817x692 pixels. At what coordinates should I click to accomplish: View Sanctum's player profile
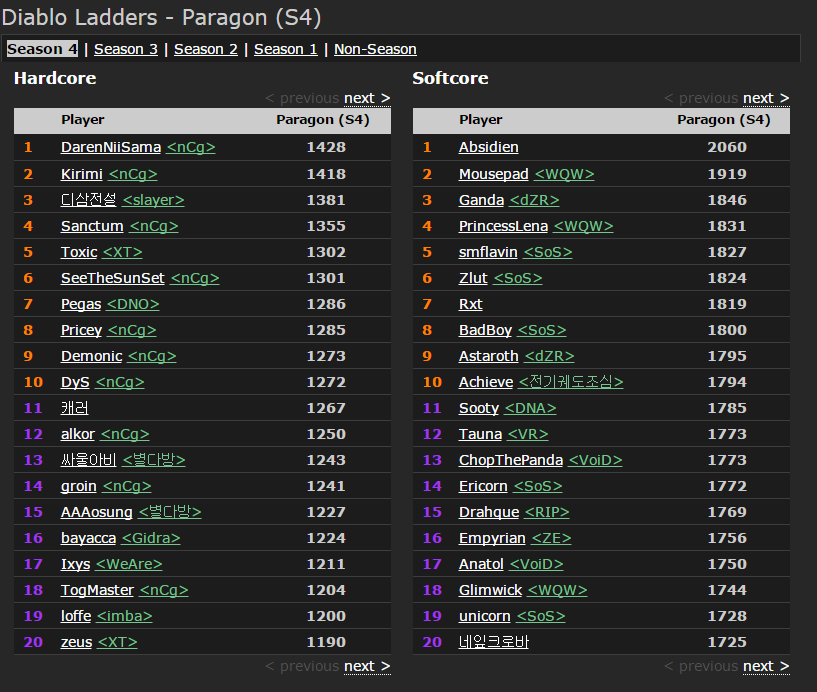tap(92, 226)
